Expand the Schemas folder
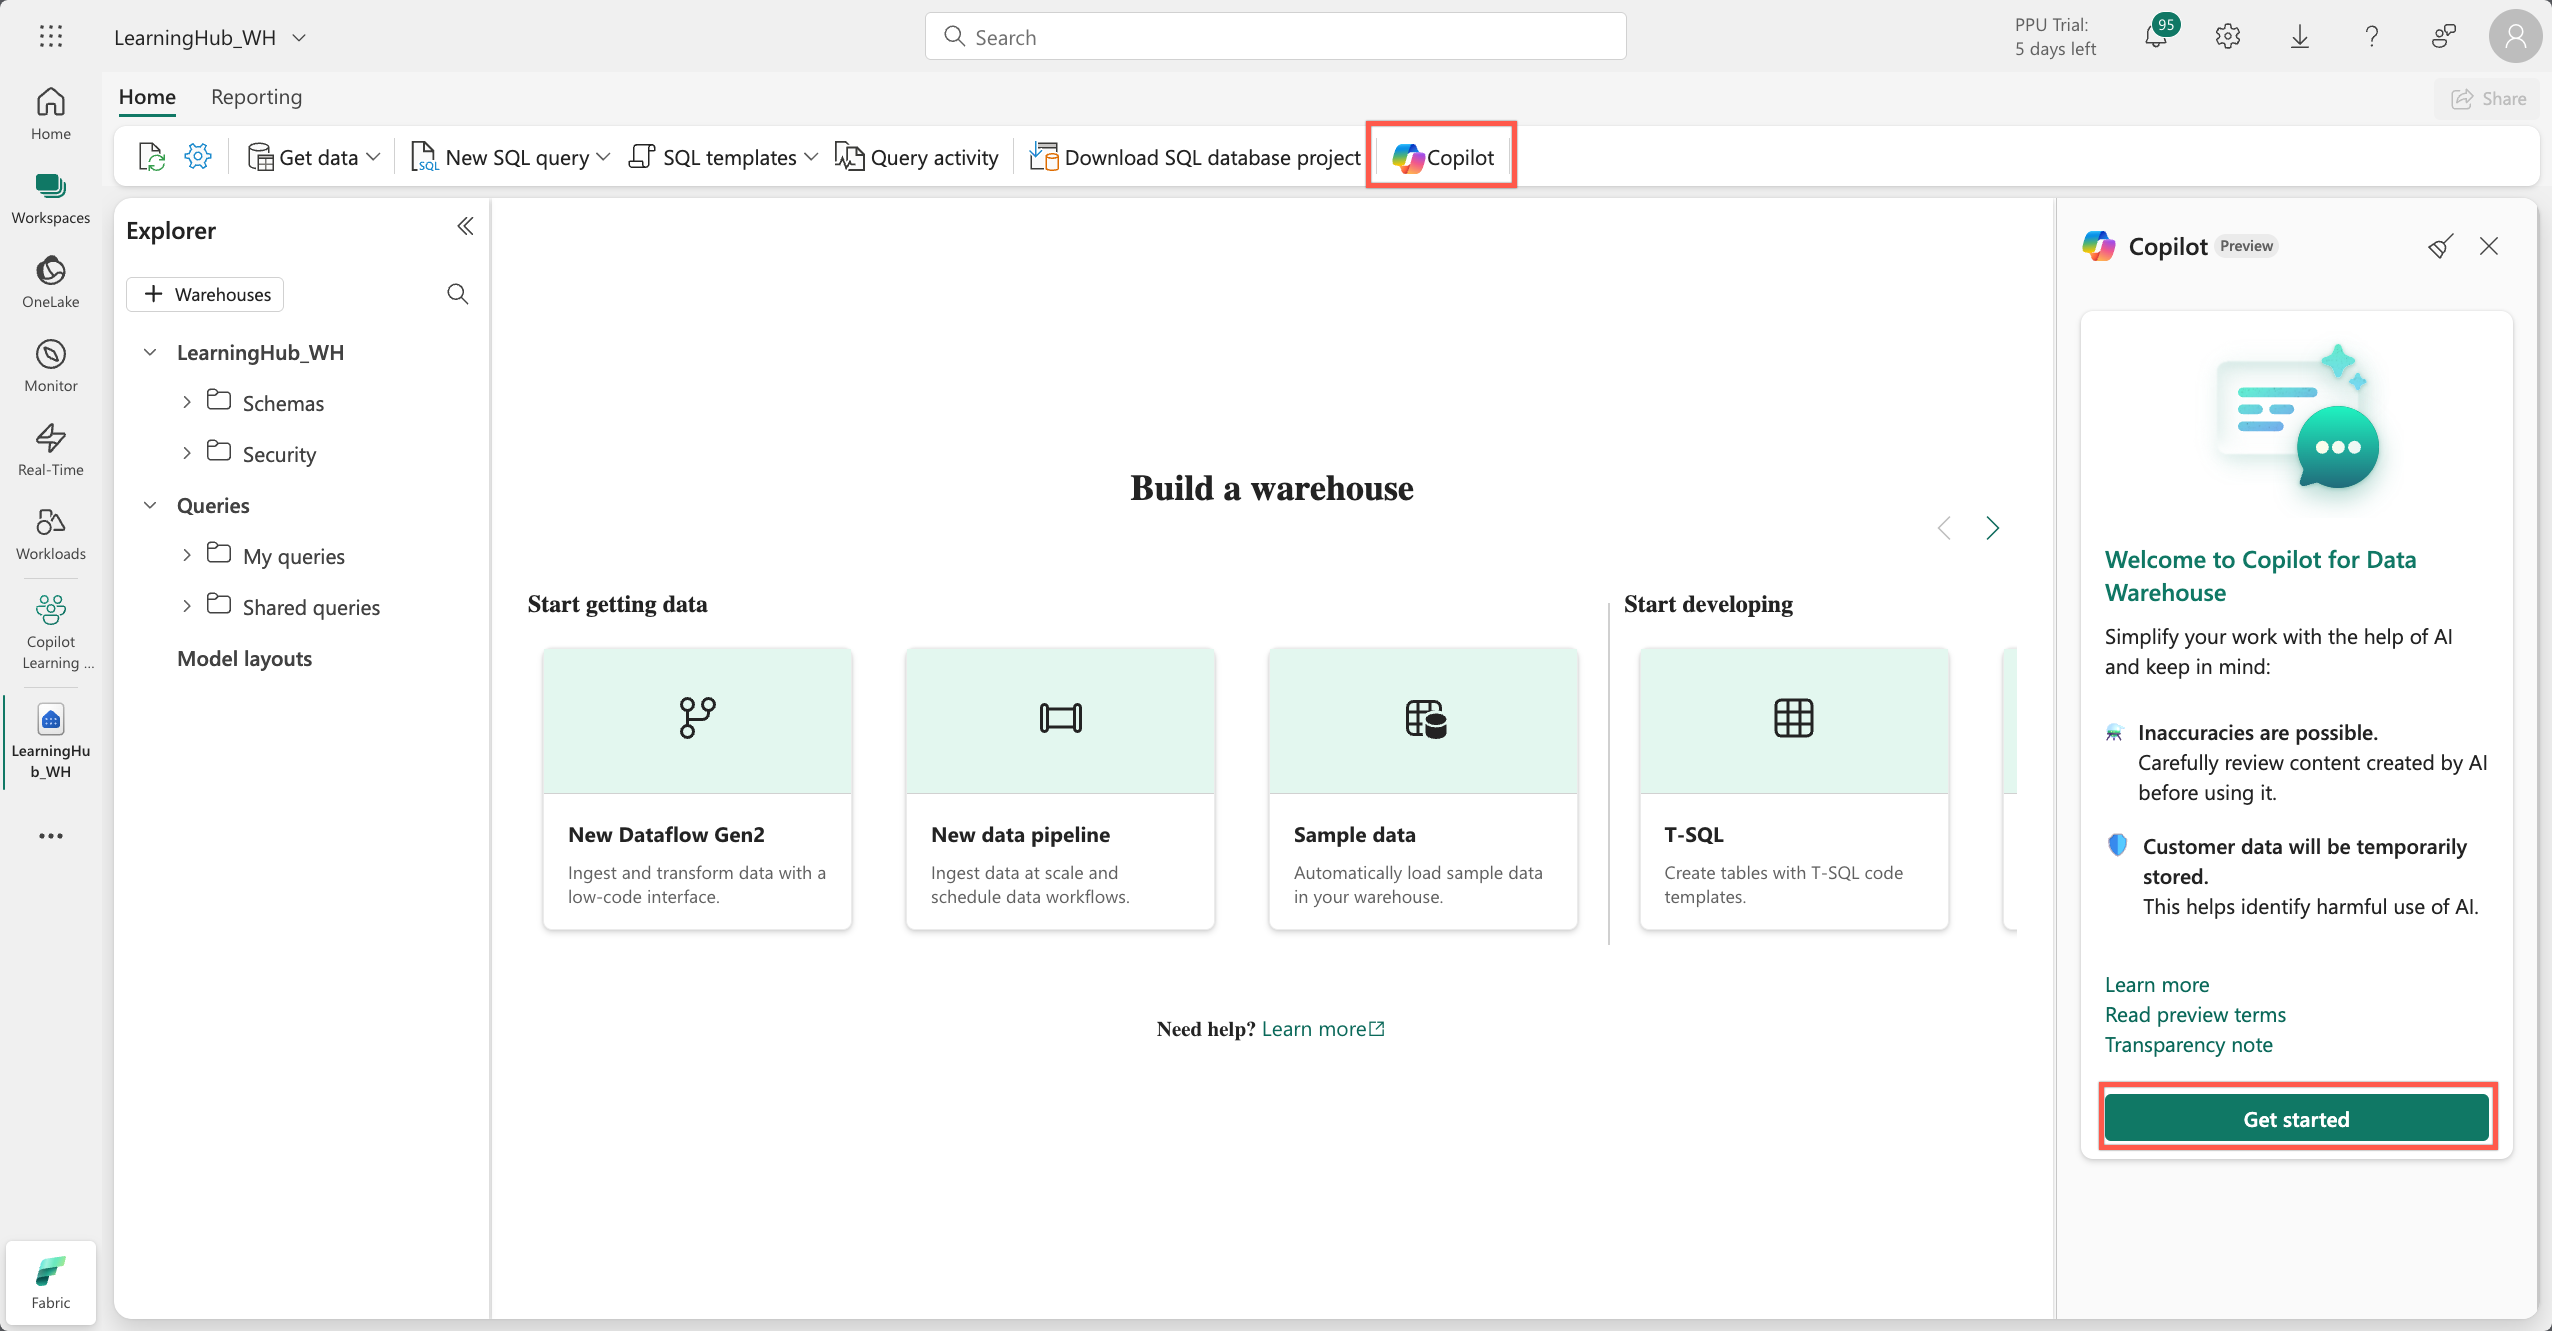 [x=187, y=402]
